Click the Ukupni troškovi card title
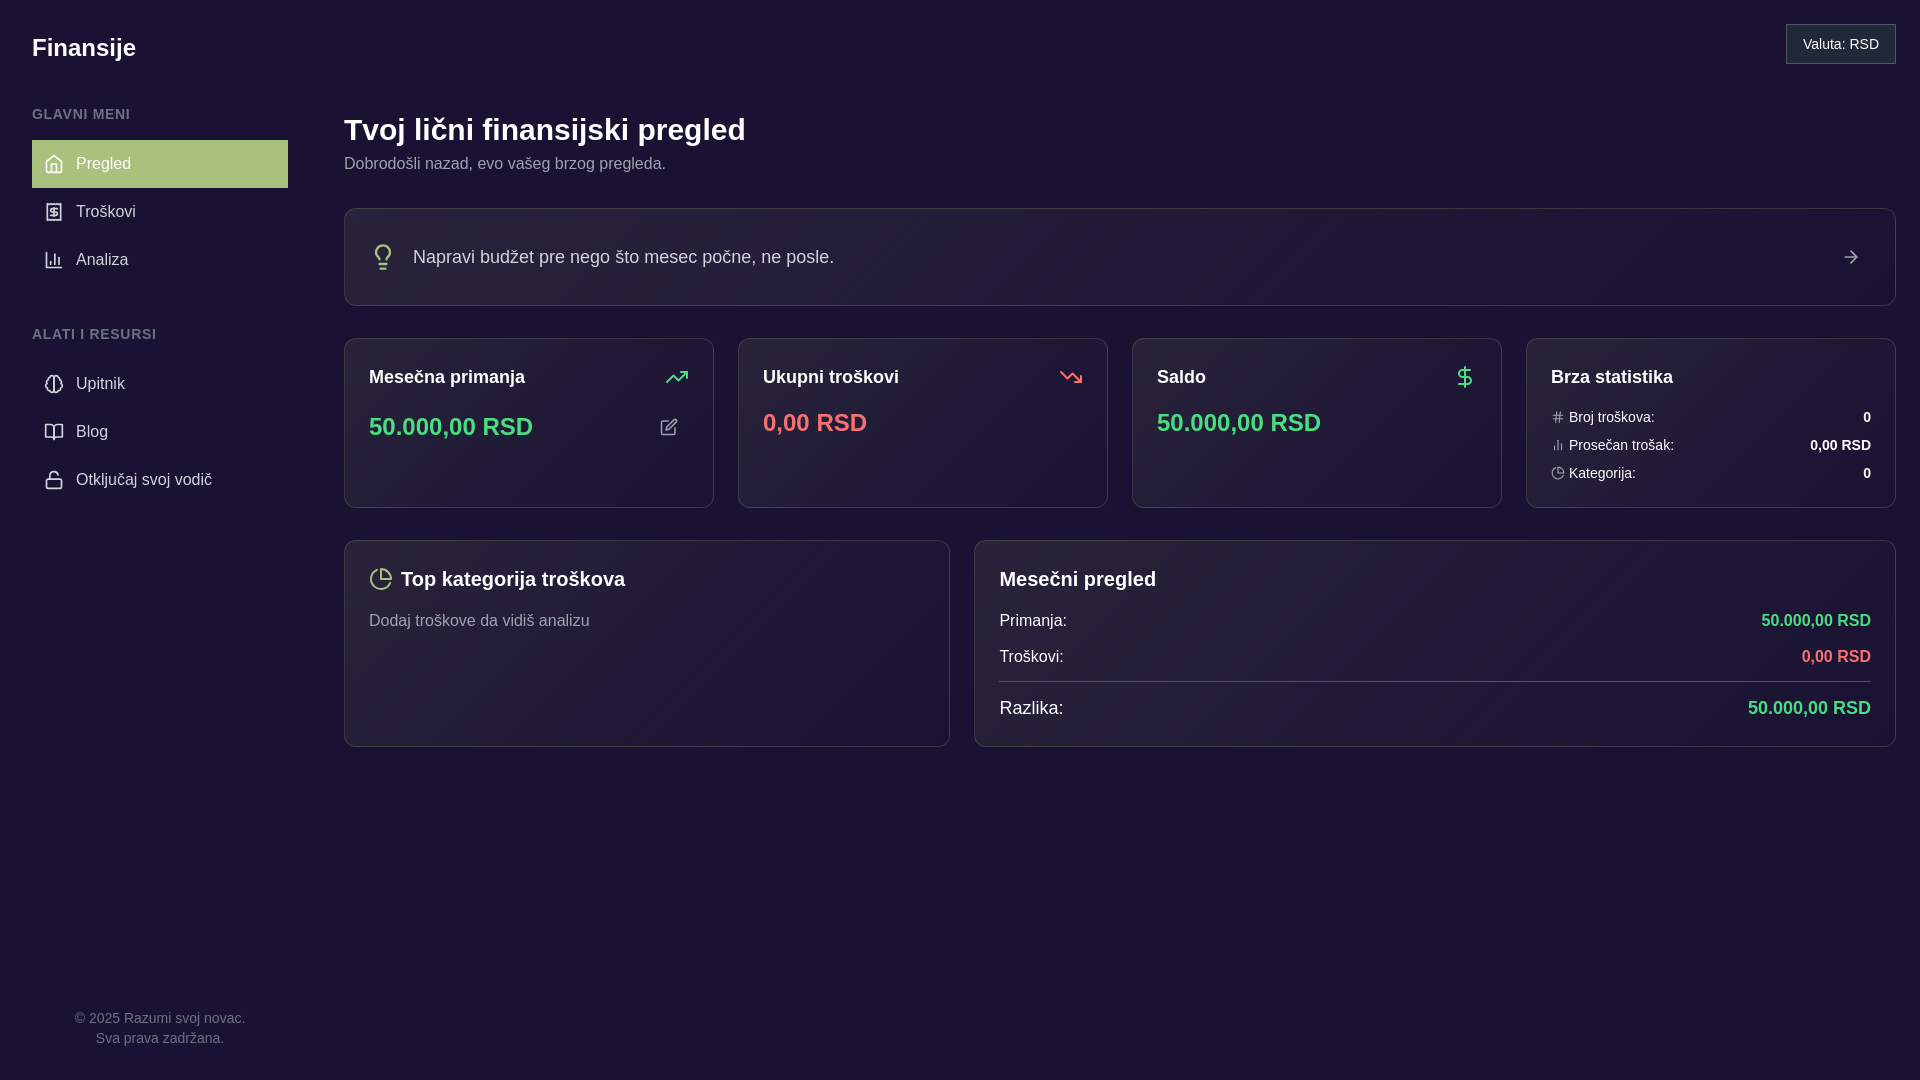Image resolution: width=1920 pixels, height=1080 pixels. [831, 377]
